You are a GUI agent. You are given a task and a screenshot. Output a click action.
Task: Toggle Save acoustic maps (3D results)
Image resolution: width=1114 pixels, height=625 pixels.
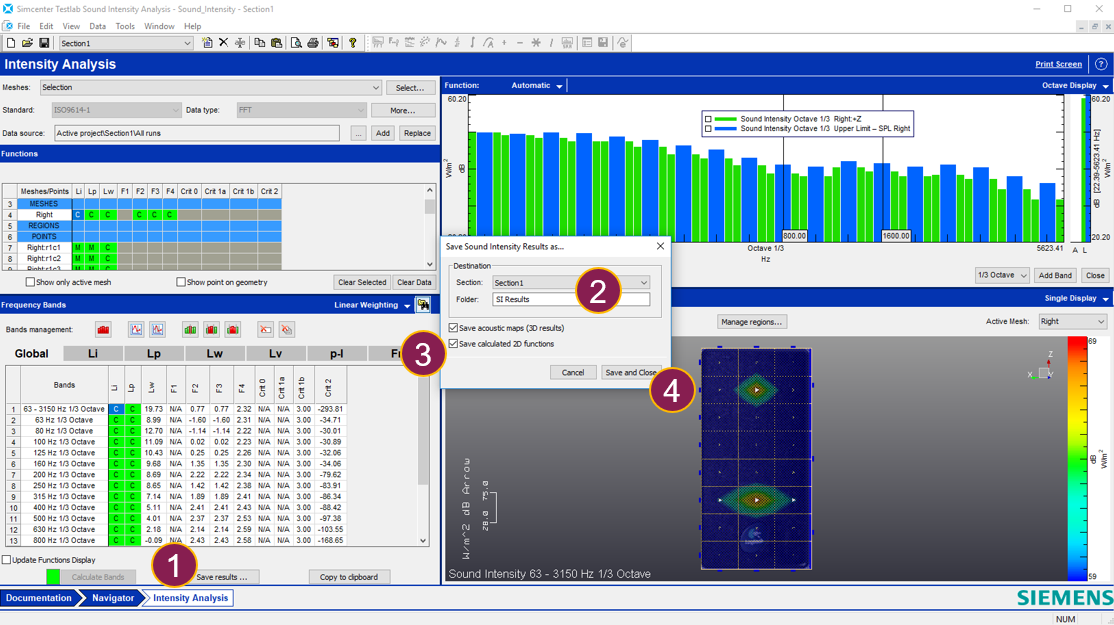click(x=454, y=328)
